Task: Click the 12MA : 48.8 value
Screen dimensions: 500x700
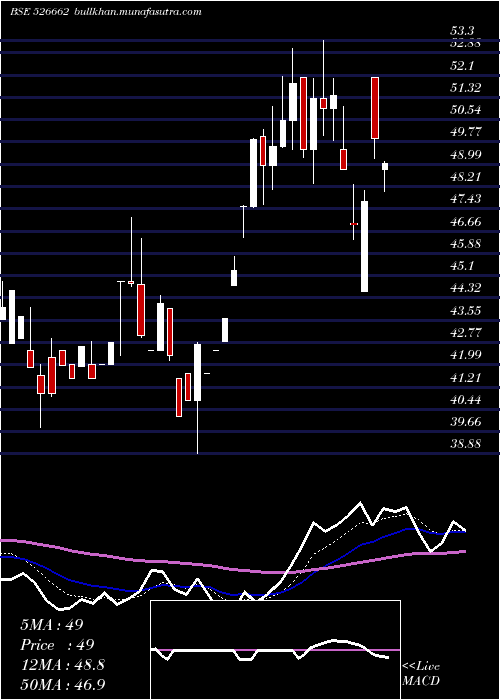Action: click(62, 665)
